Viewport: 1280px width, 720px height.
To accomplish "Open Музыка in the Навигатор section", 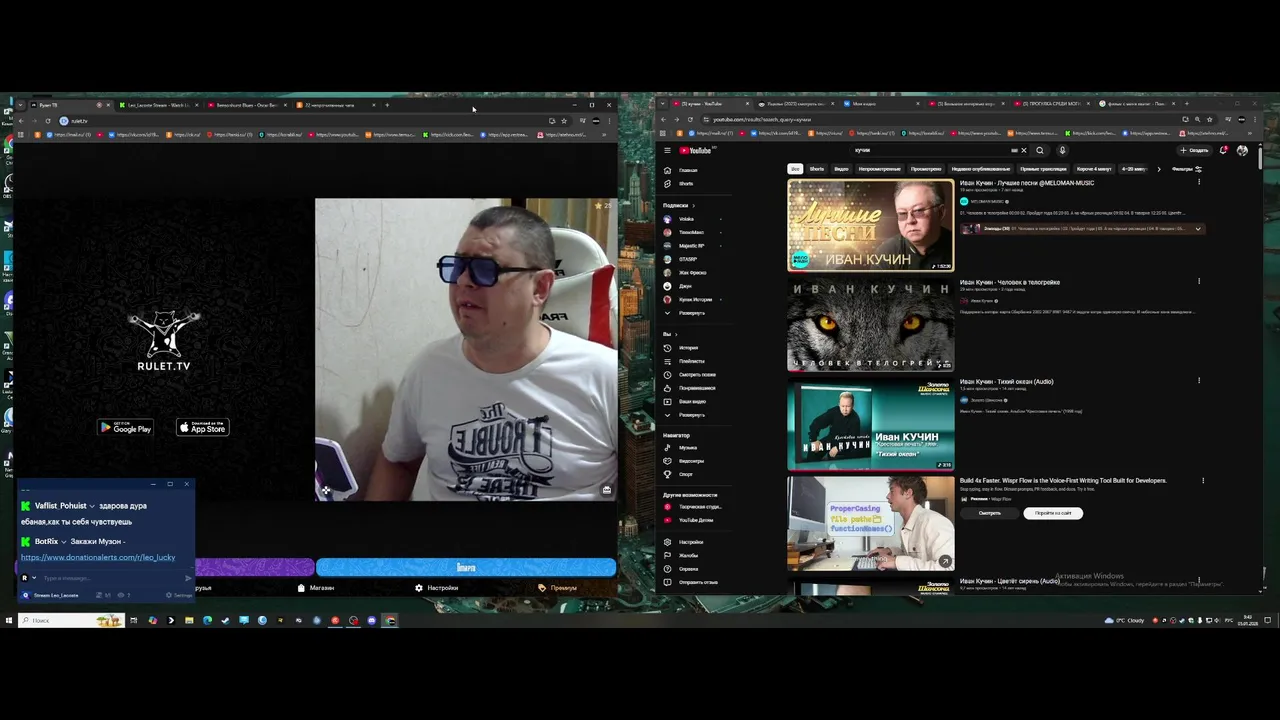I will point(690,448).
